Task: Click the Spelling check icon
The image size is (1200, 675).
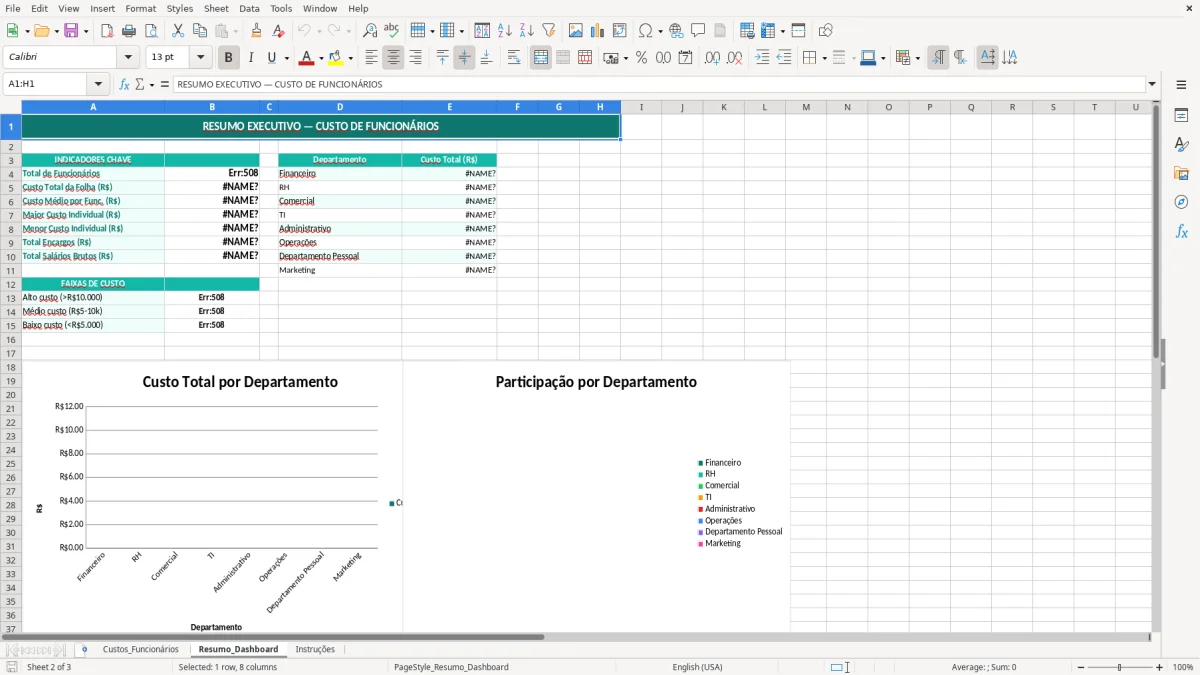Action: (x=392, y=31)
